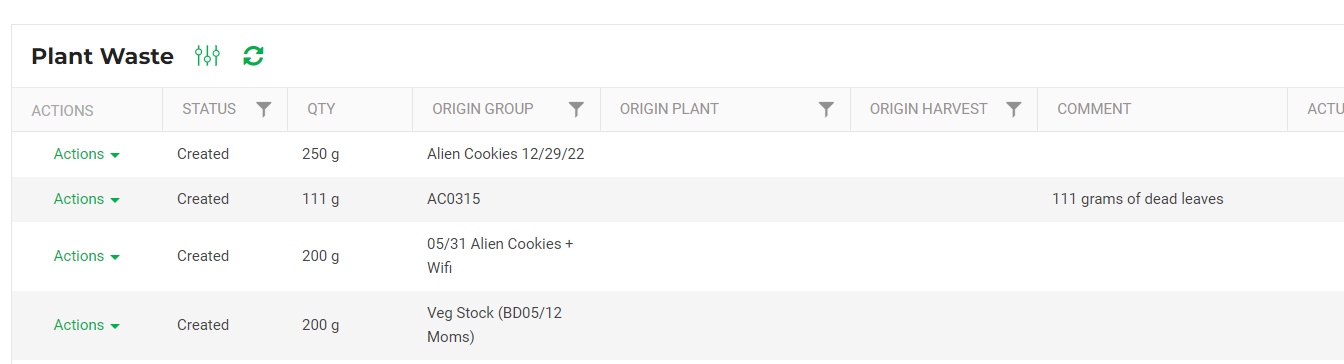Filter by the Status column
This screenshot has height=364, width=1344.
[264, 109]
